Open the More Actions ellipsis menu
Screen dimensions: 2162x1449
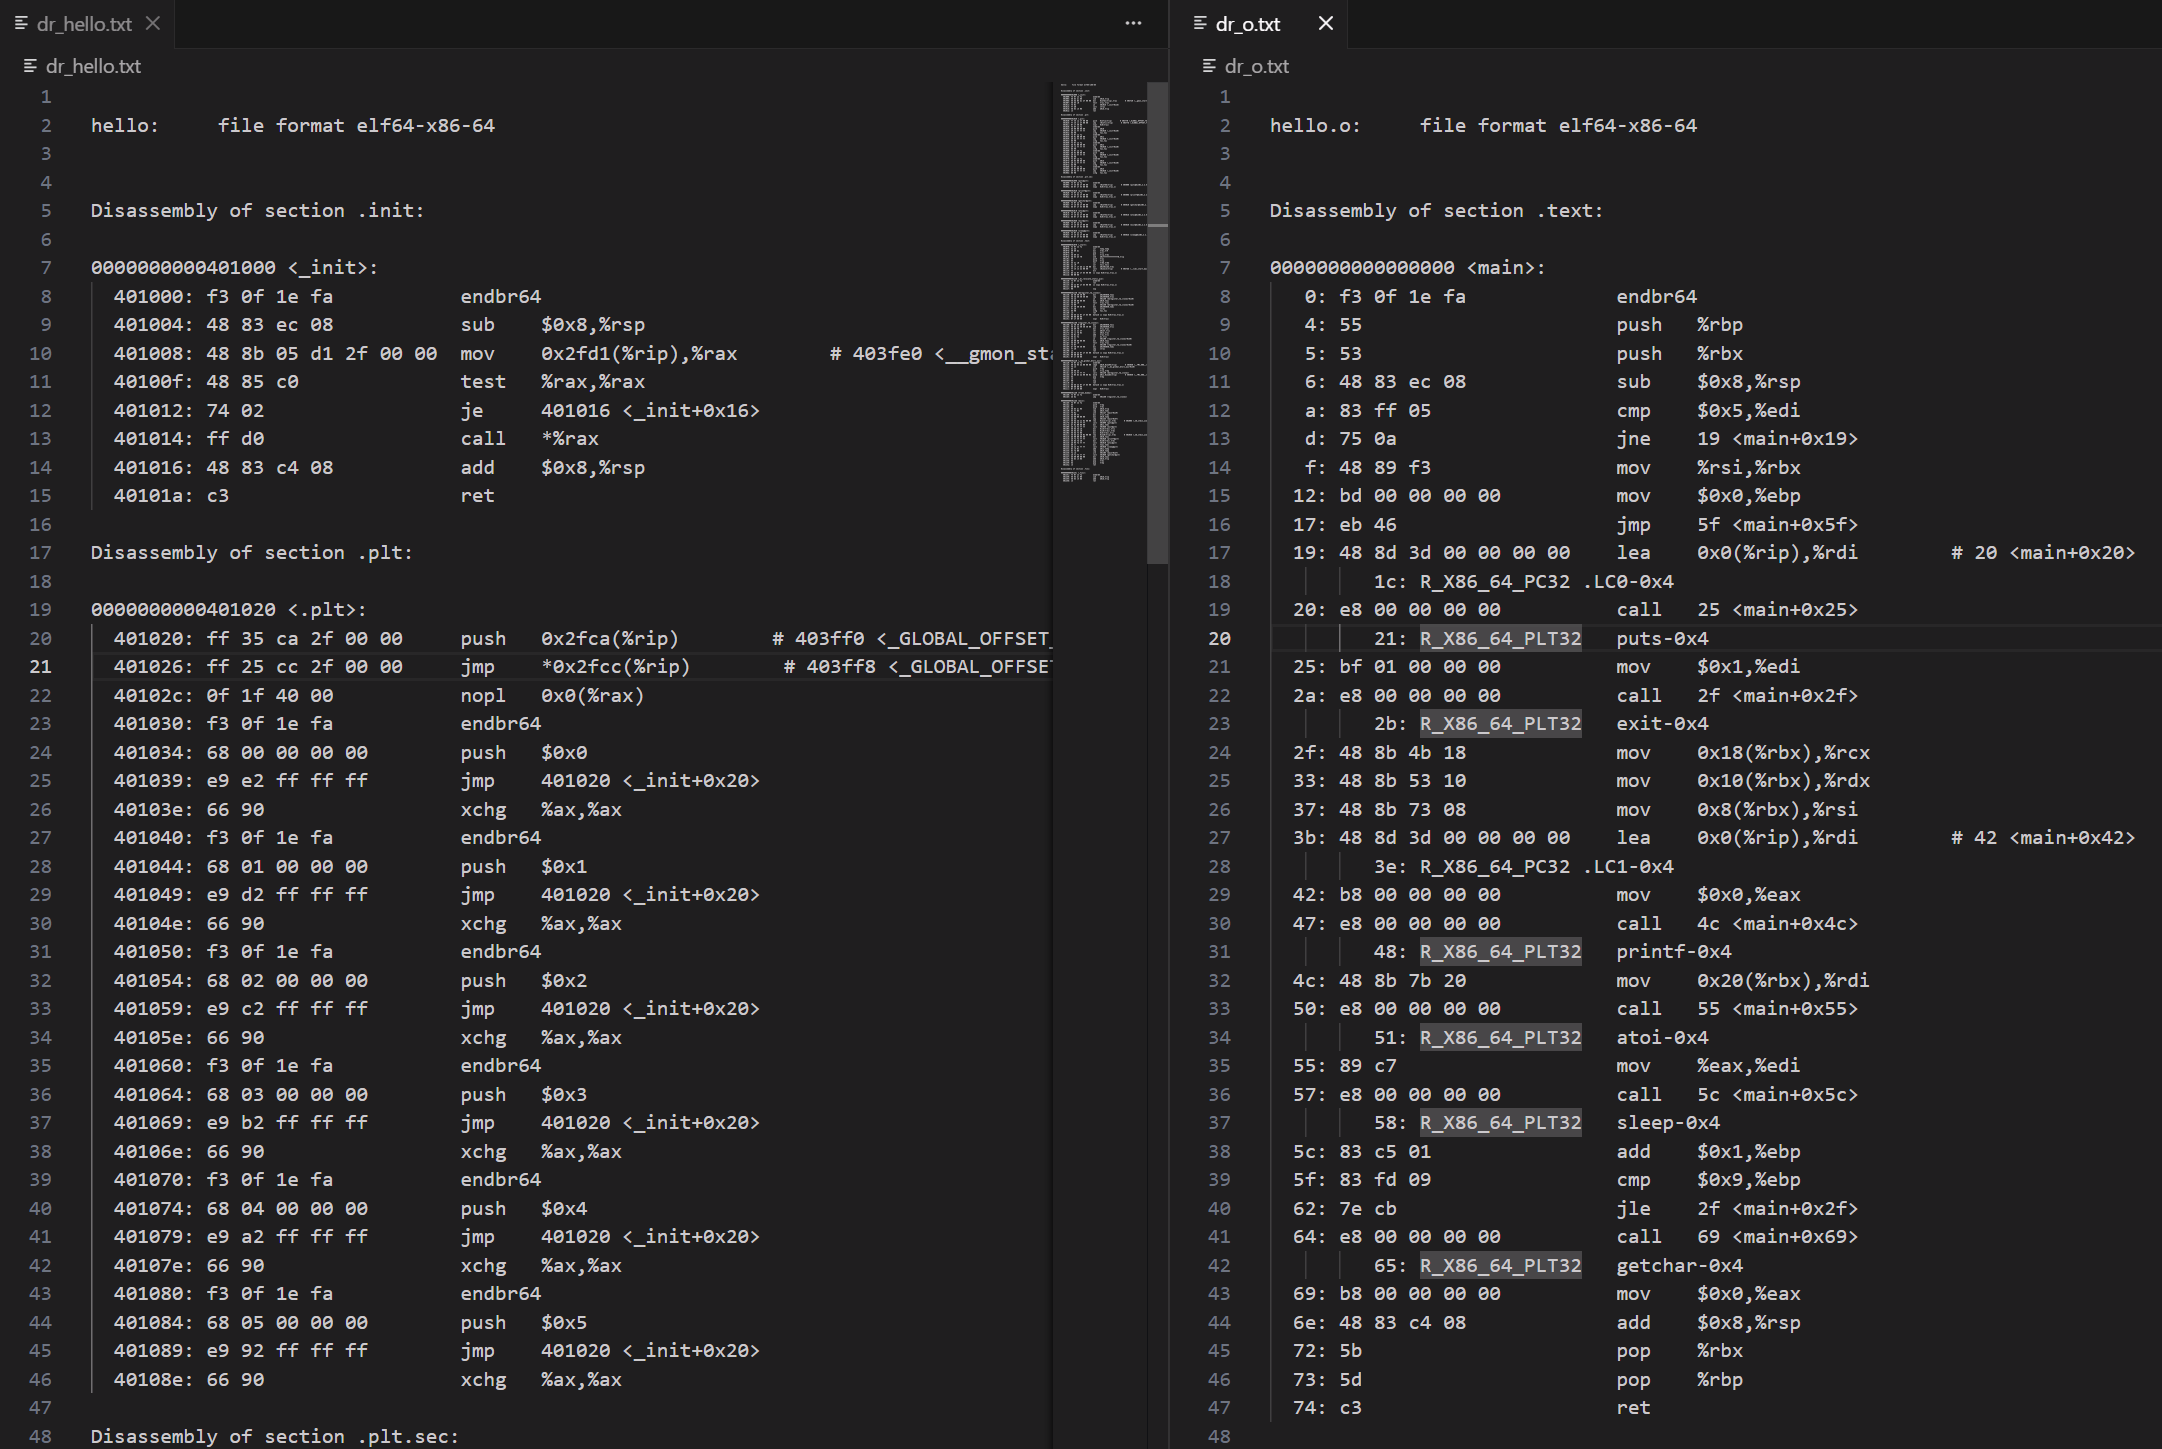[x=1133, y=23]
